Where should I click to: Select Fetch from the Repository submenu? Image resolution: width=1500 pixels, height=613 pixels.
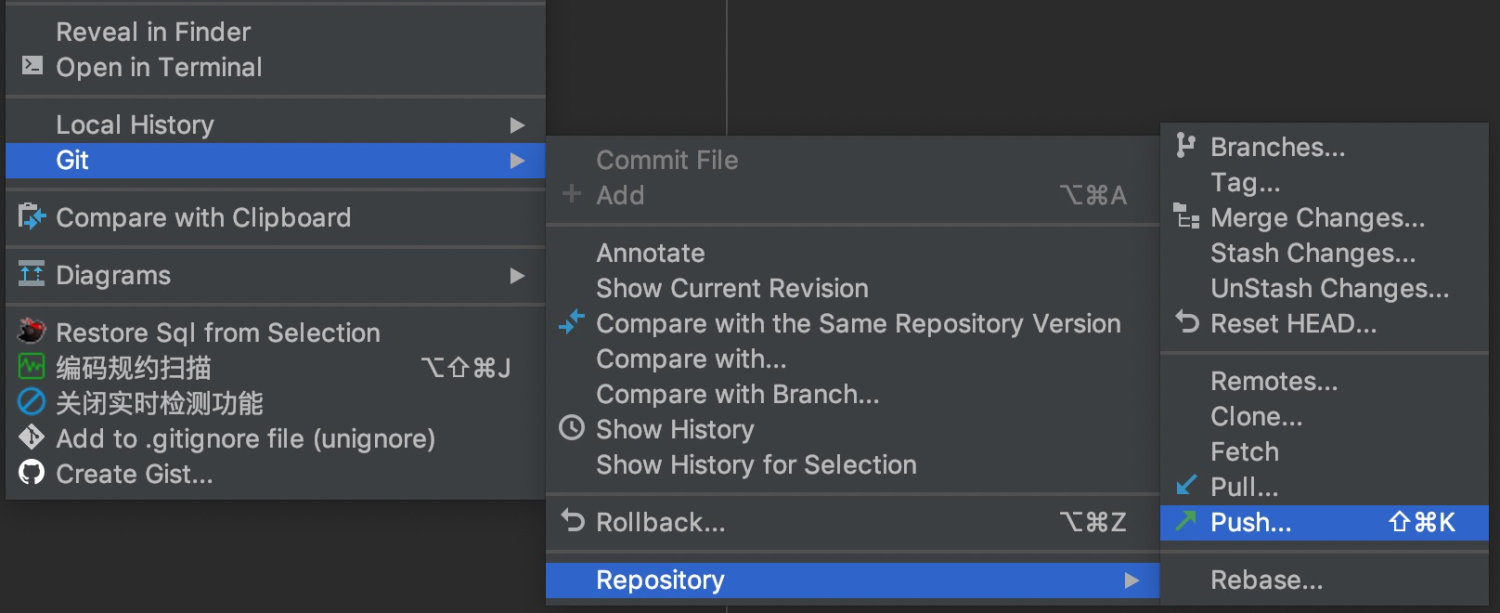1244,452
